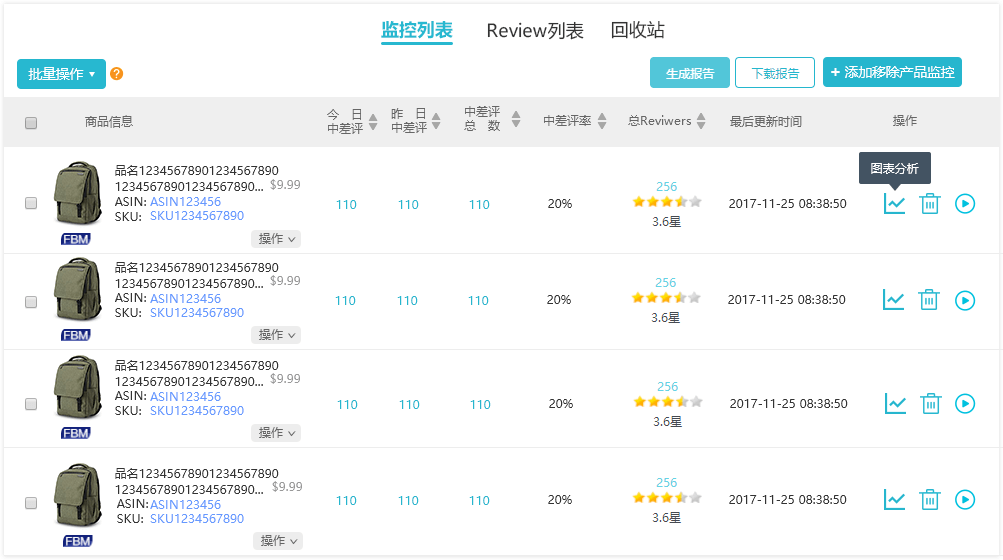Toggle the select-all checkbox in table header
Image resolution: width=1003 pixels, height=560 pixels.
click(x=31, y=123)
